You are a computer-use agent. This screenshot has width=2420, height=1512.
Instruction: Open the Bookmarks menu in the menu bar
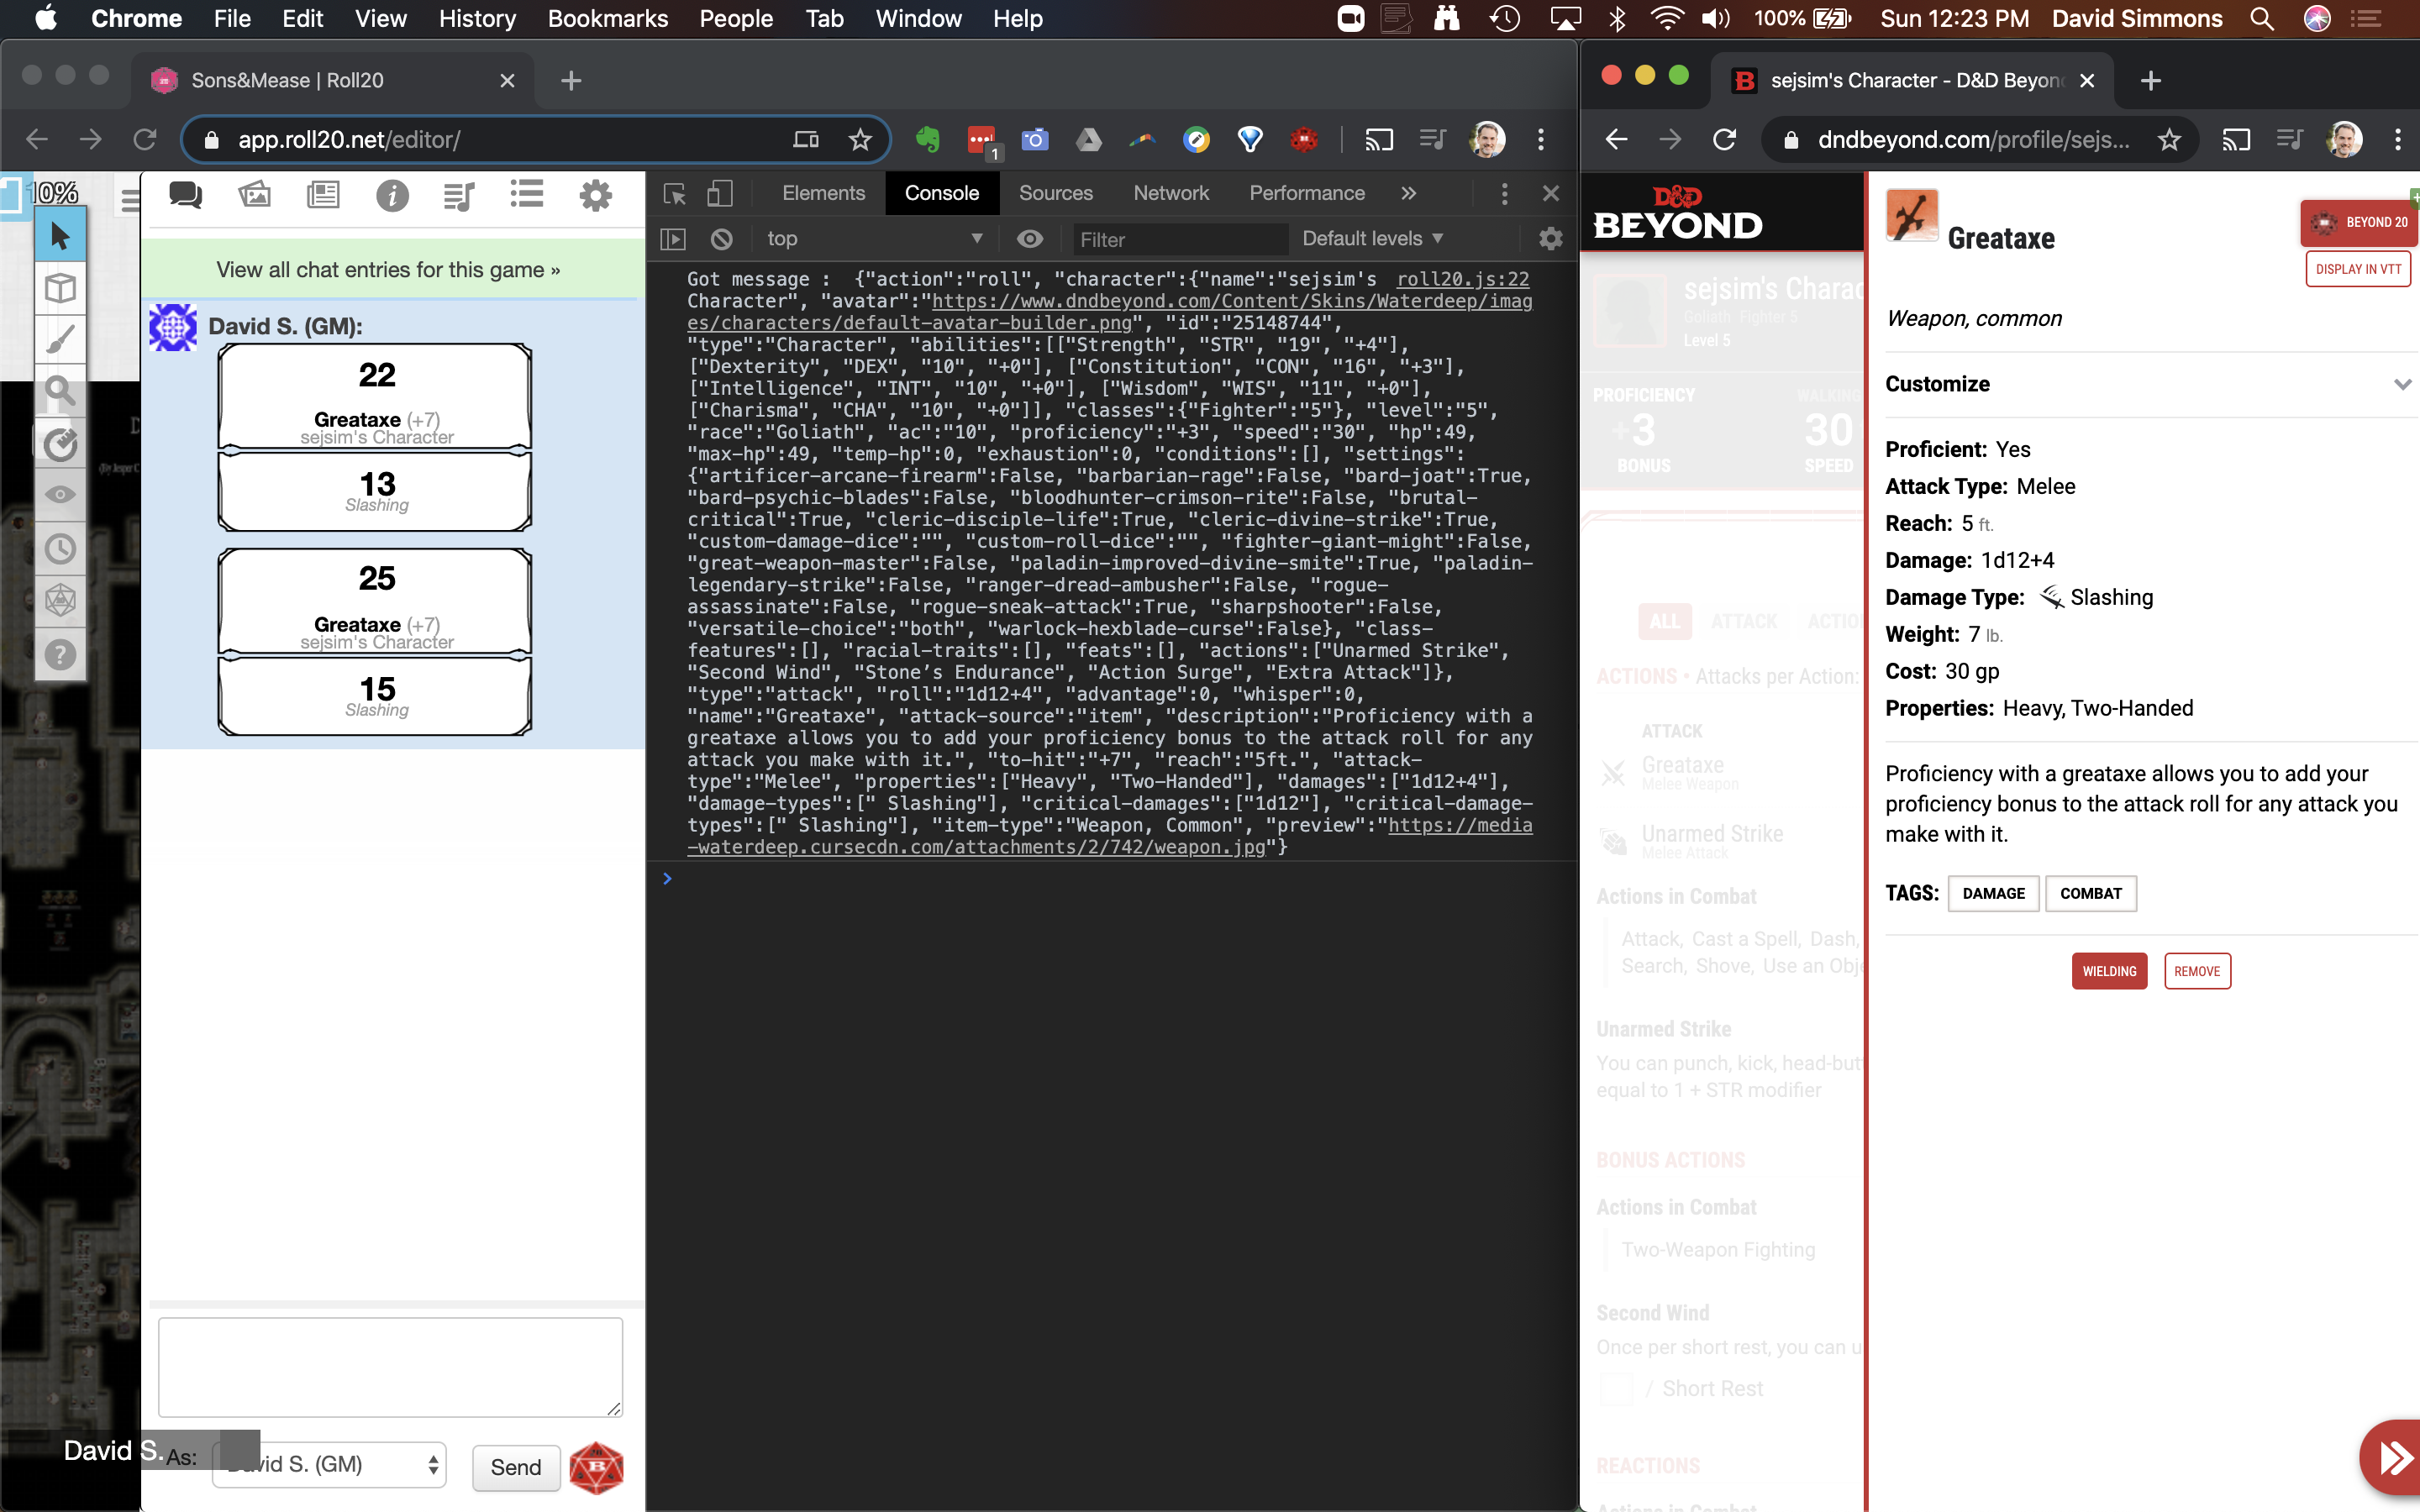tap(608, 18)
